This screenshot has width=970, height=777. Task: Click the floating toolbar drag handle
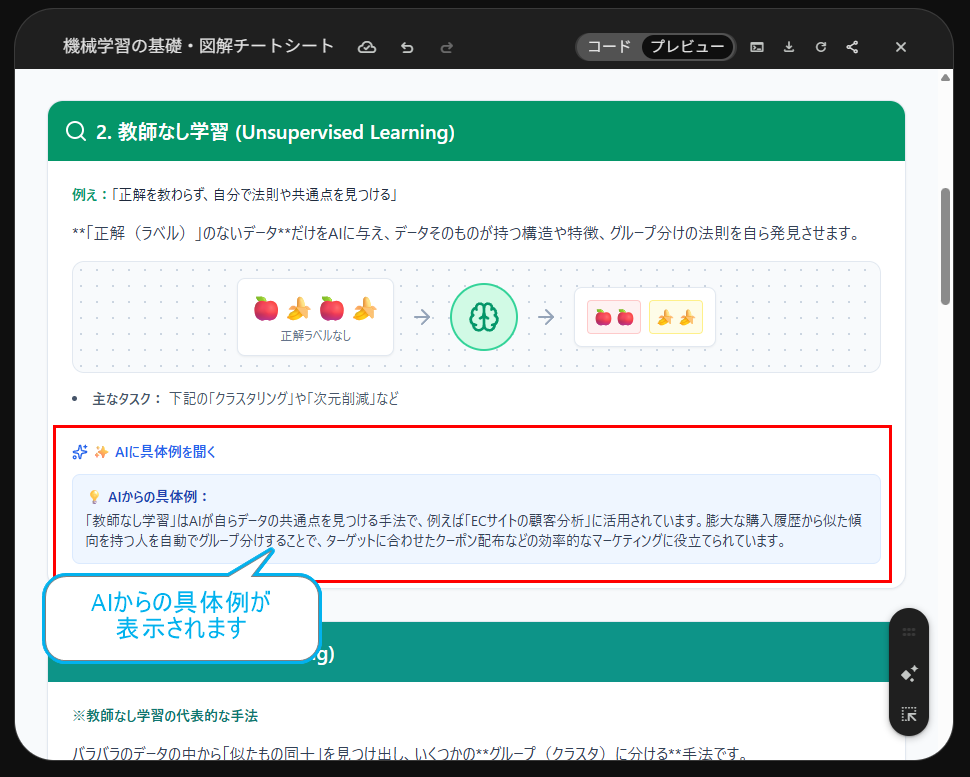tap(909, 632)
